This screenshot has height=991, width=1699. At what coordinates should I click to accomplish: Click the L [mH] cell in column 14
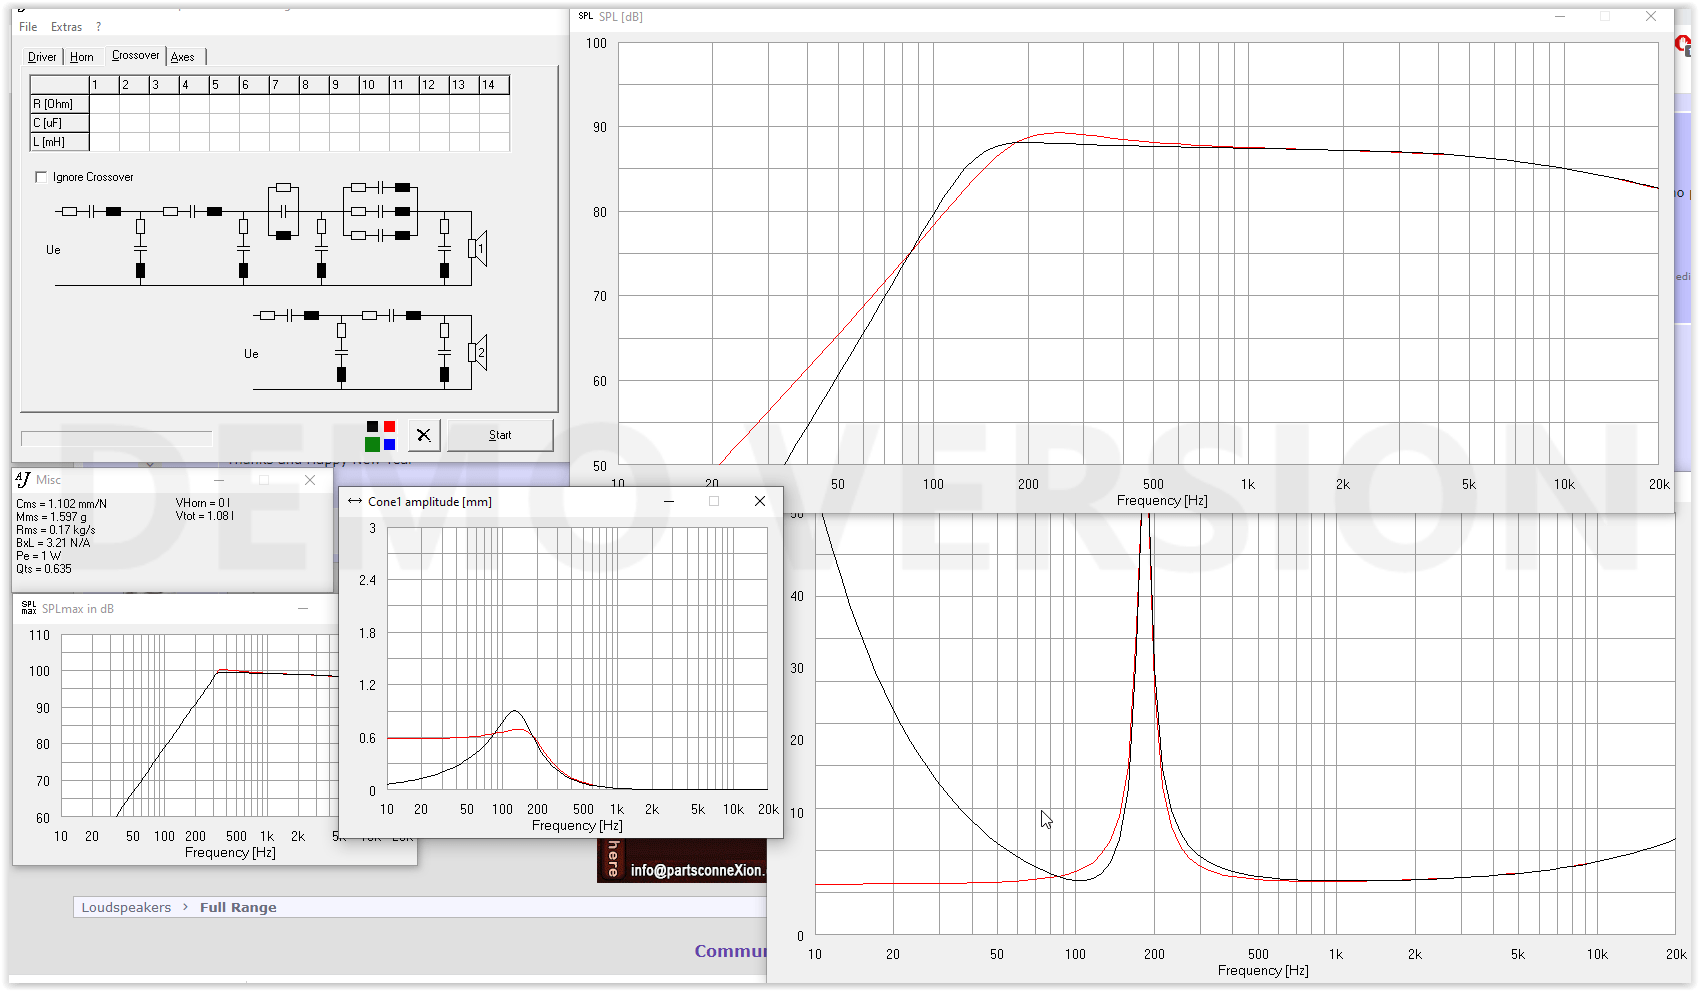tap(494, 142)
